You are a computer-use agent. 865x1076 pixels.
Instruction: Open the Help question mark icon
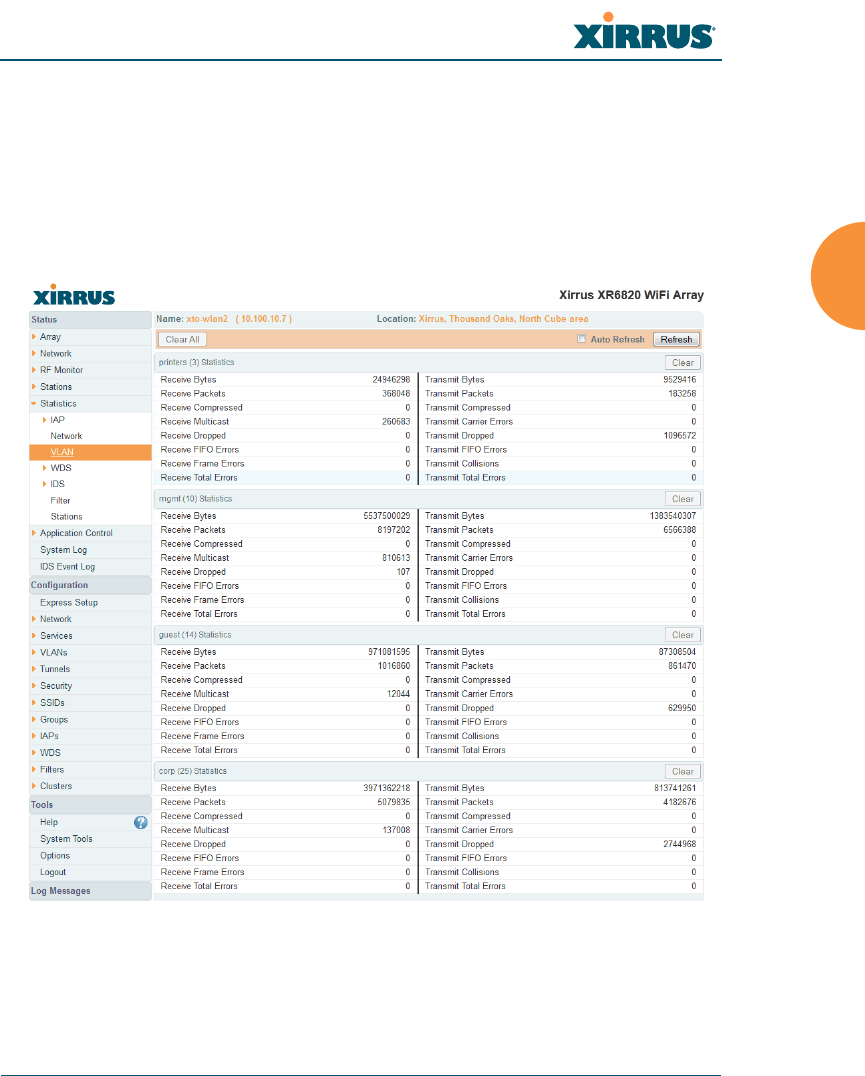pyautogui.click(x=141, y=822)
